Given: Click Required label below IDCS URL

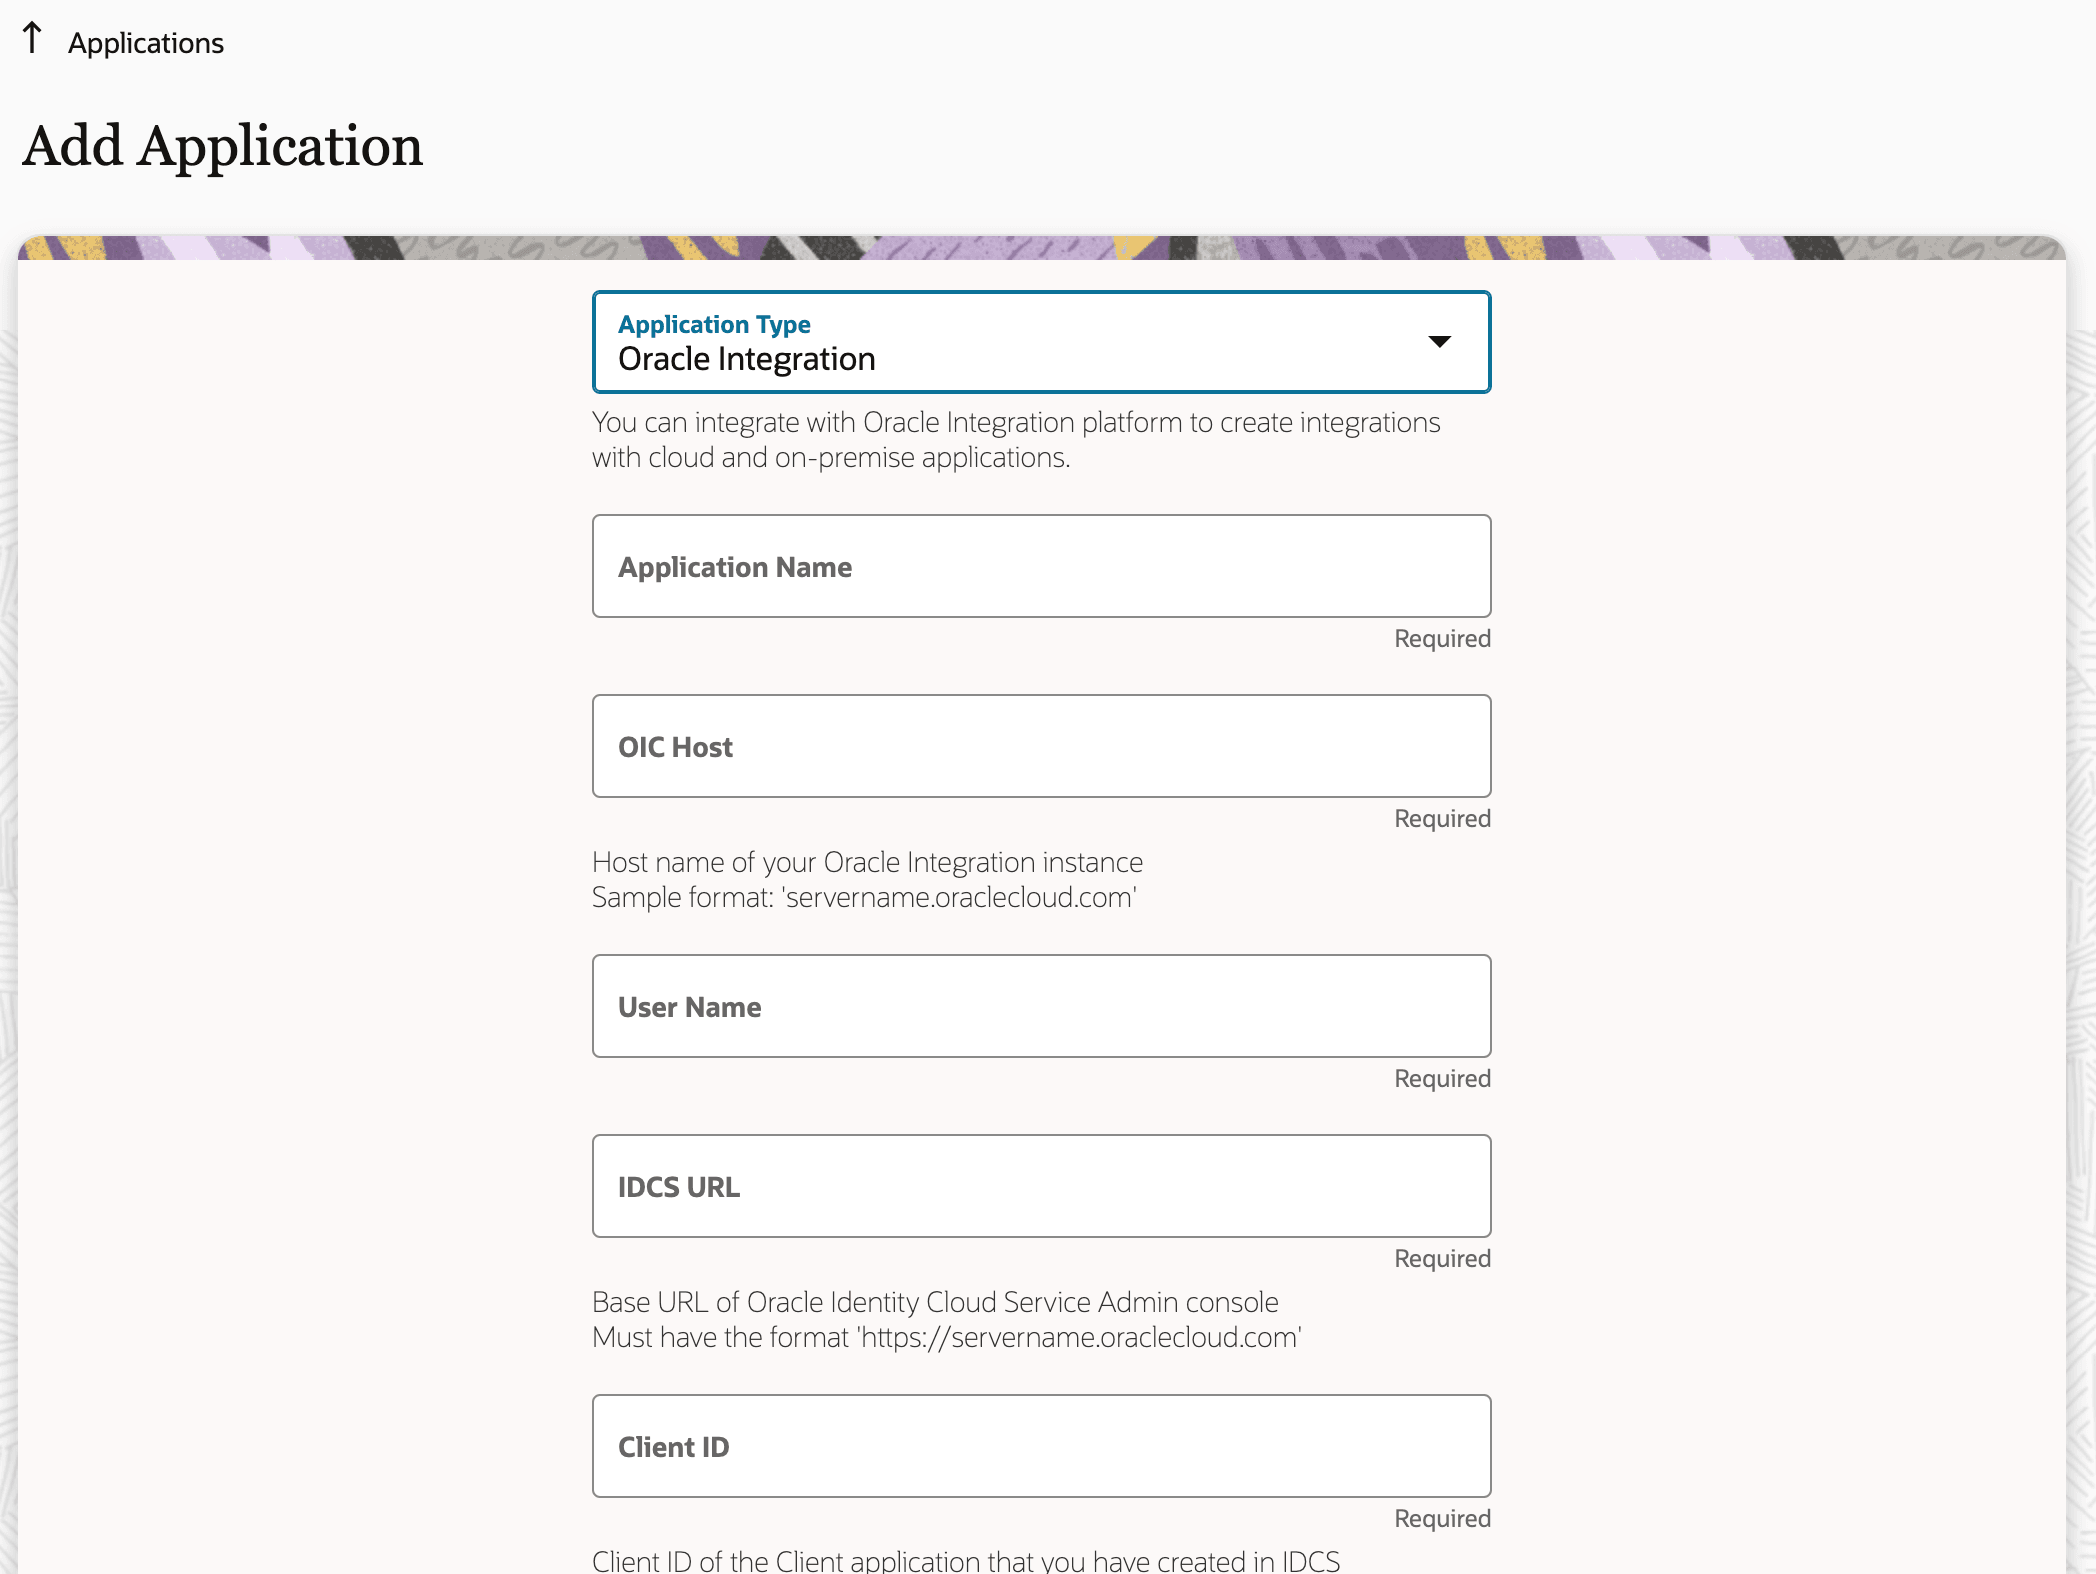Looking at the screenshot, I should pyautogui.click(x=1442, y=1259).
